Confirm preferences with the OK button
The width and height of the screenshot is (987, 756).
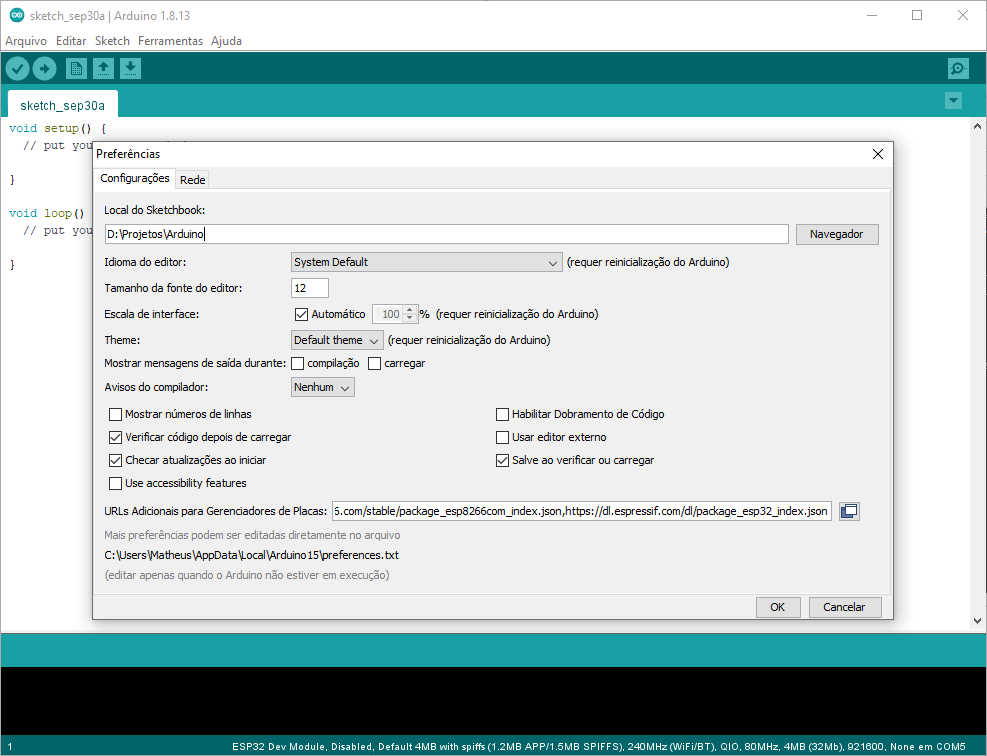pos(777,607)
